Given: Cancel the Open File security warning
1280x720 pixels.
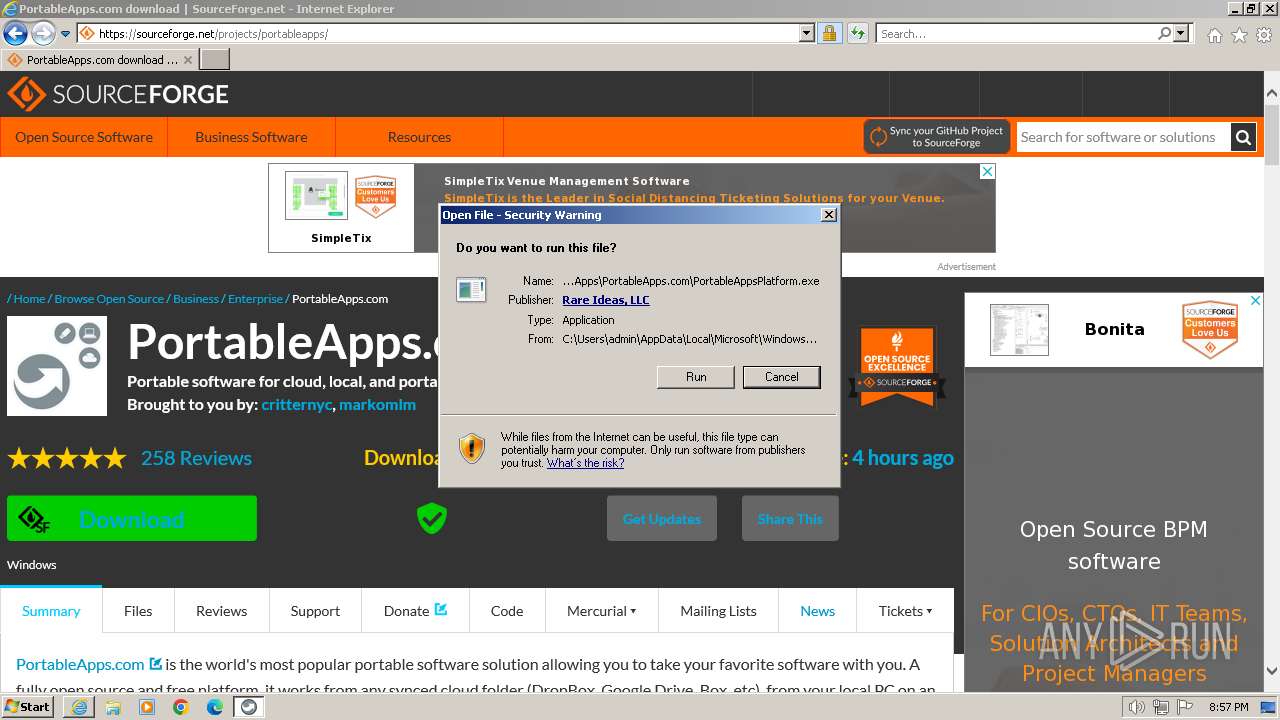Looking at the screenshot, I should tap(781, 377).
